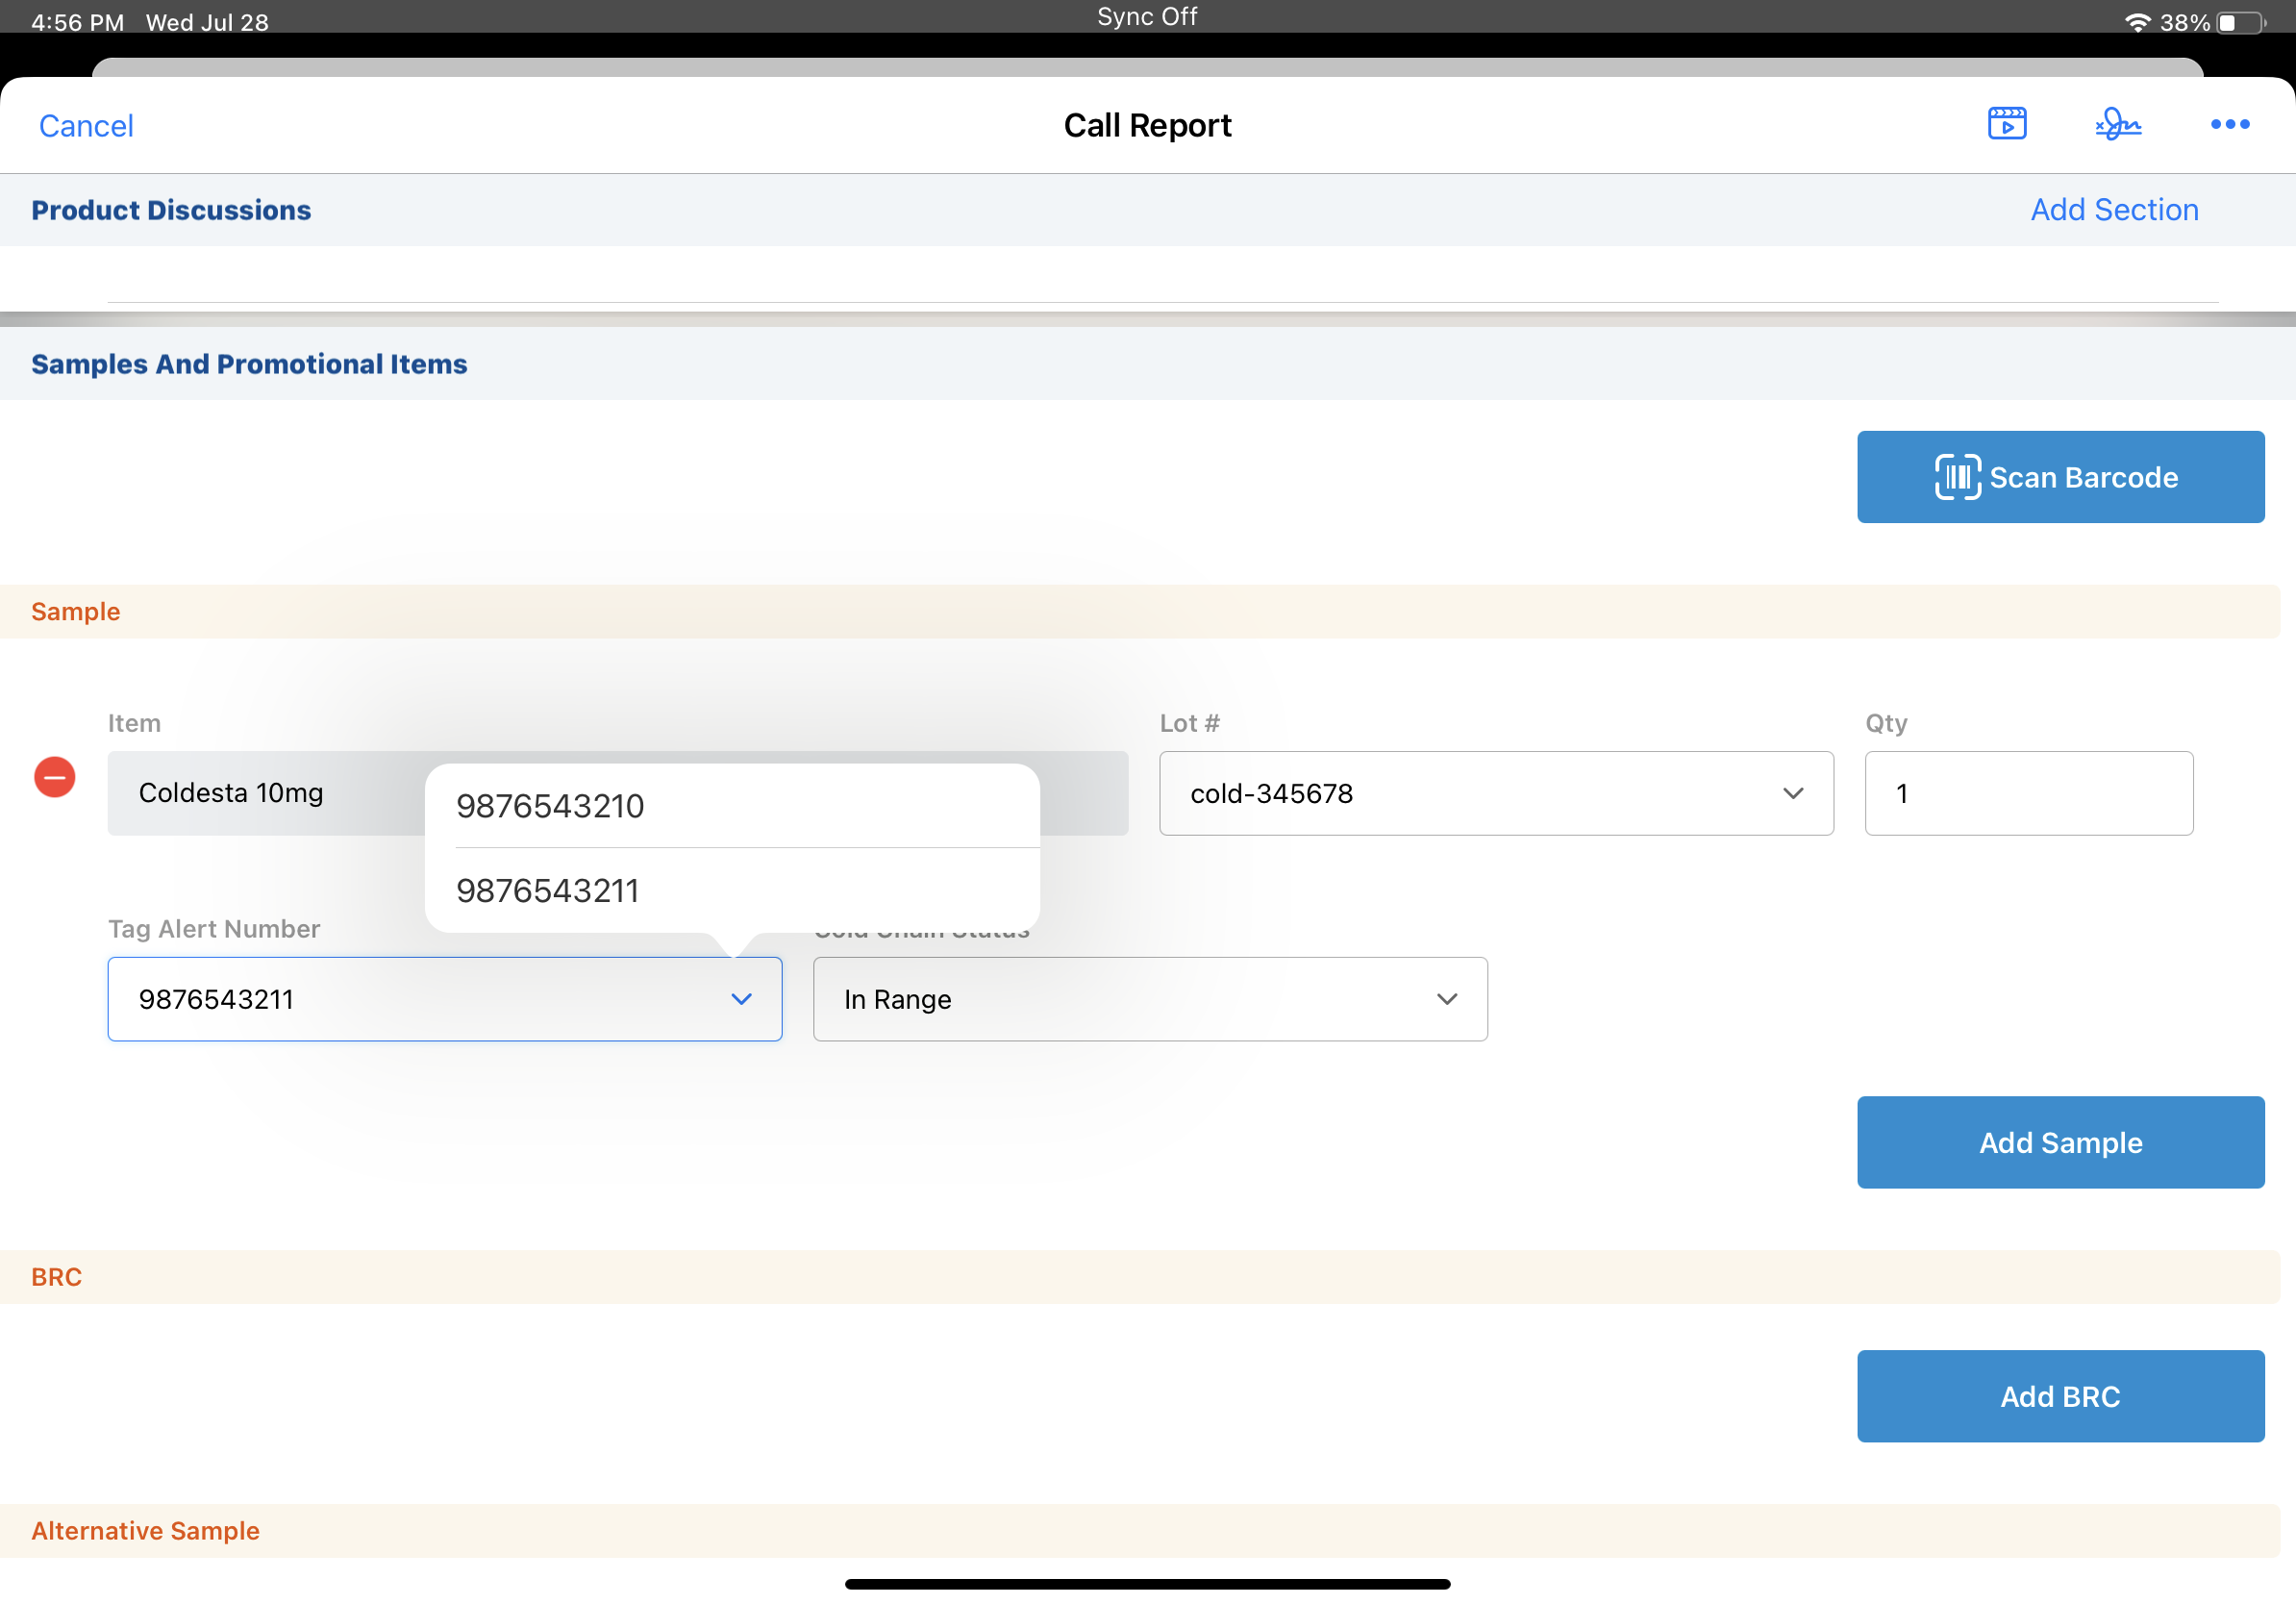The width and height of the screenshot is (2296, 1604).
Task: Open the three-dot more options menu
Action: tap(2229, 124)
